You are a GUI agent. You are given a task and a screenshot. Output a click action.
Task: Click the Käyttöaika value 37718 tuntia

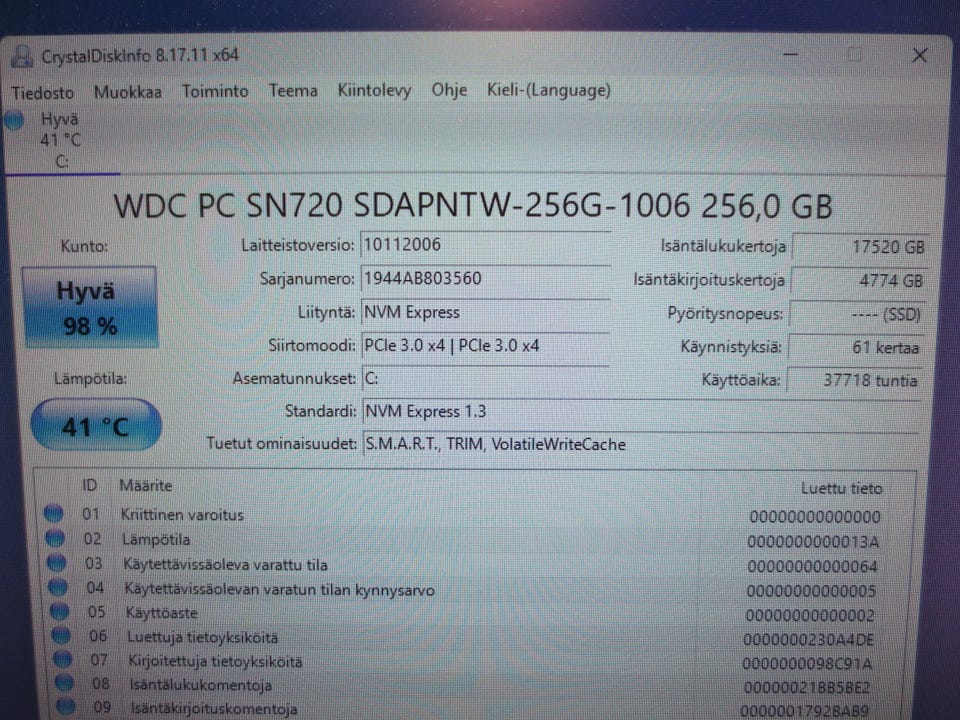click(x=853, y=380)
